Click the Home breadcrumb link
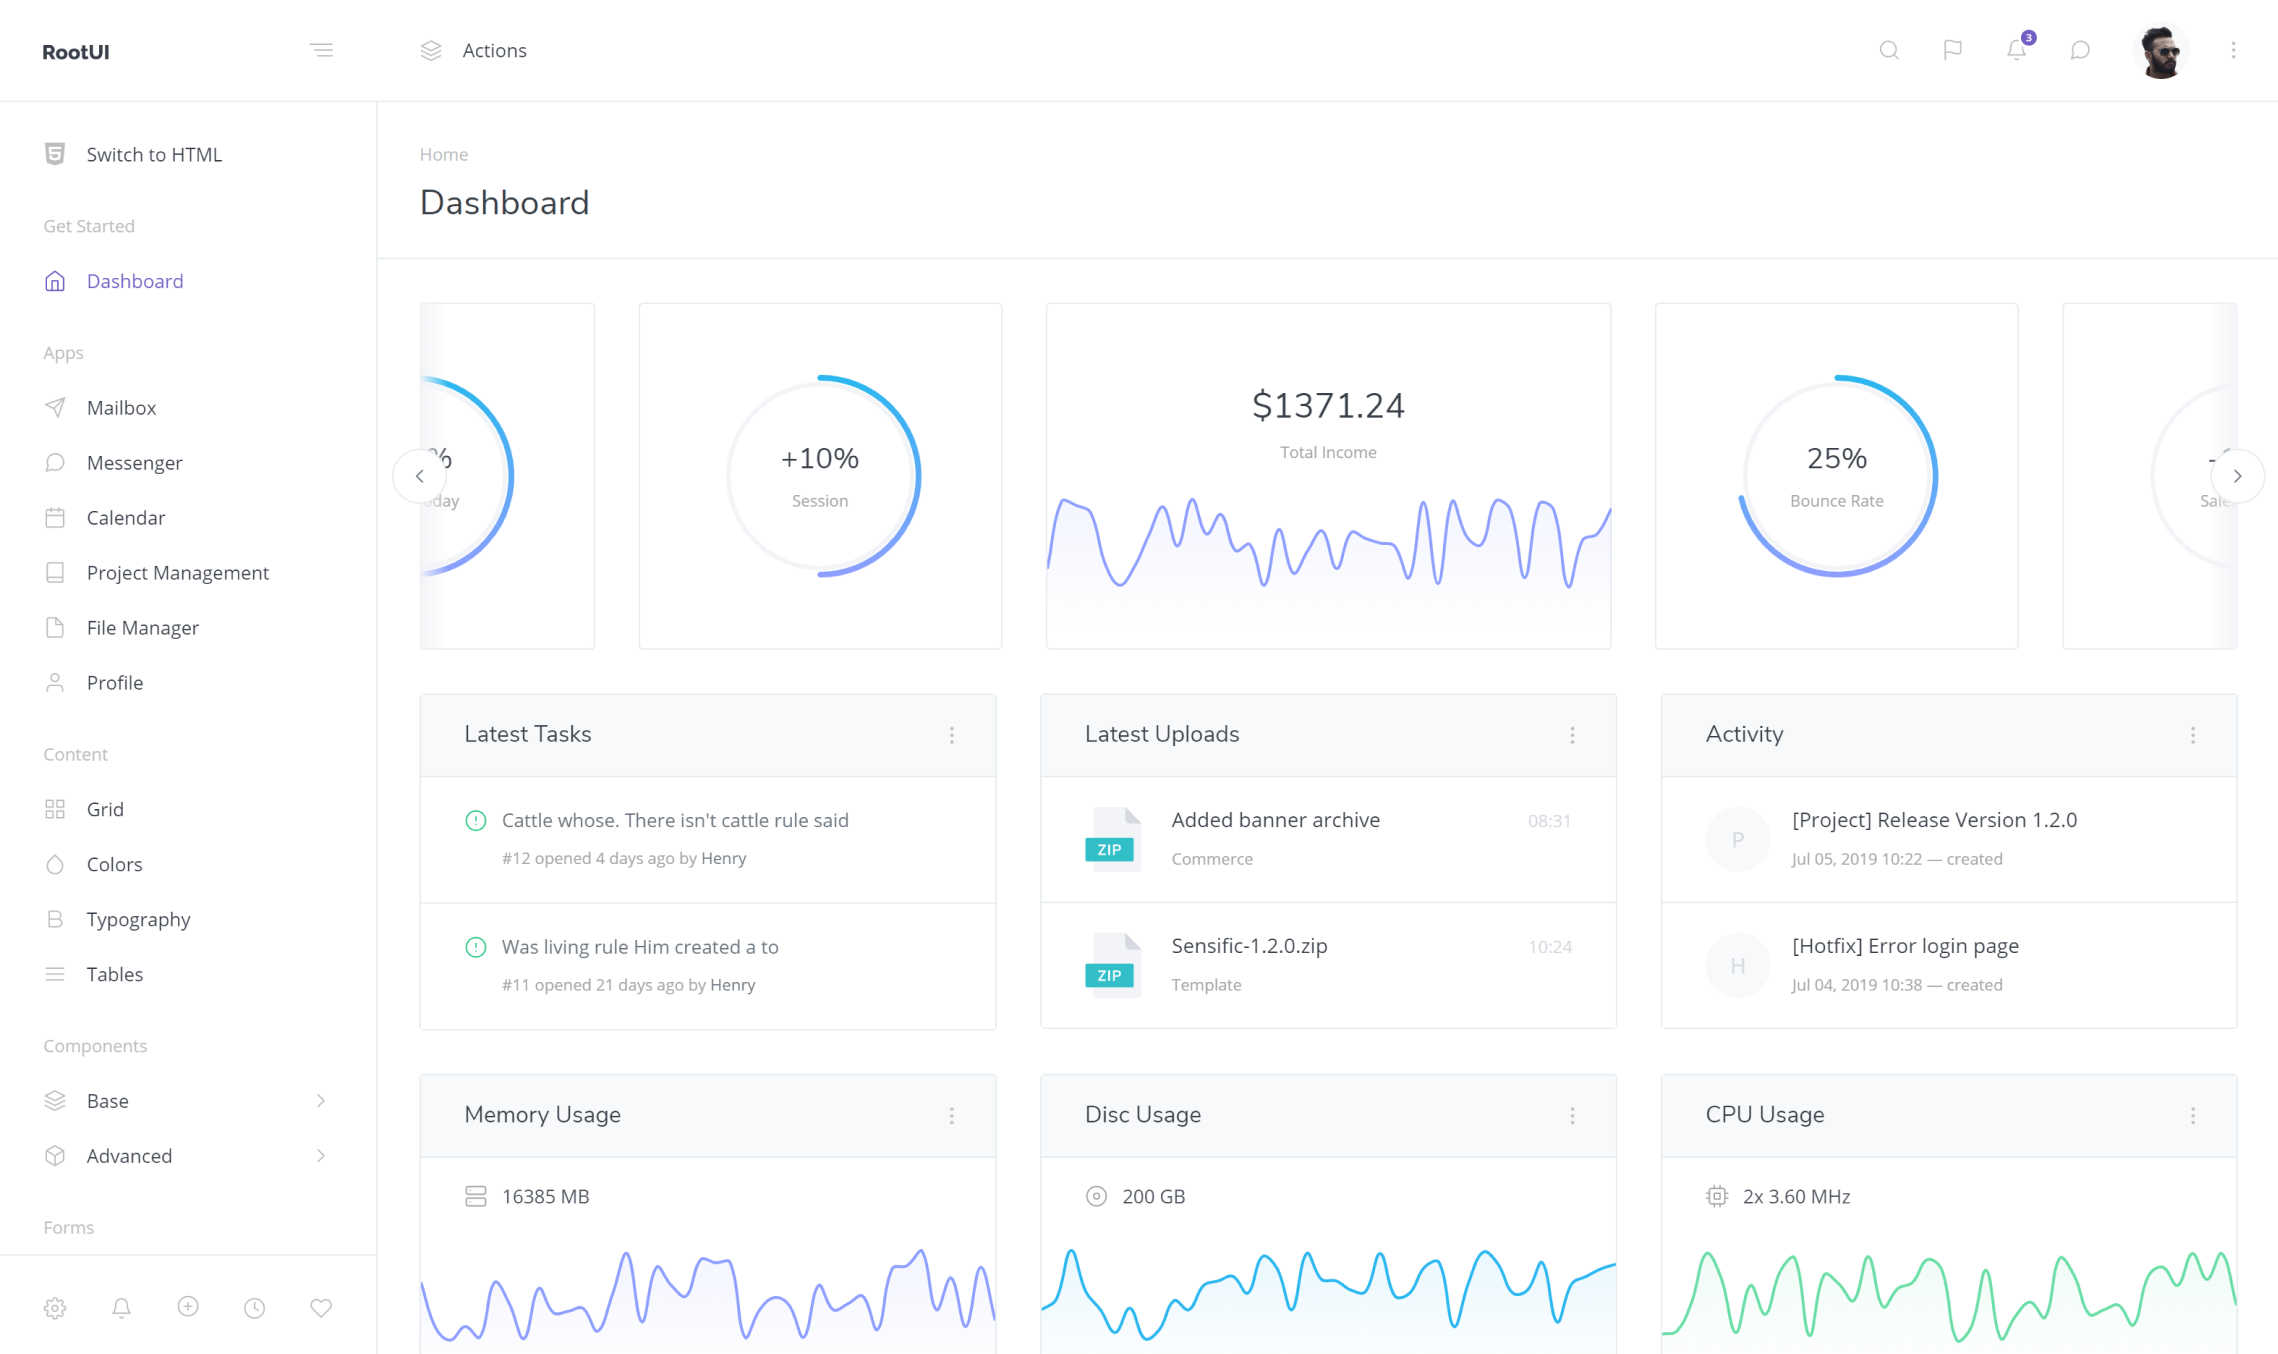Viewport: 2278px width, 1354px height. pyautogui.click(x=443, y=154)
